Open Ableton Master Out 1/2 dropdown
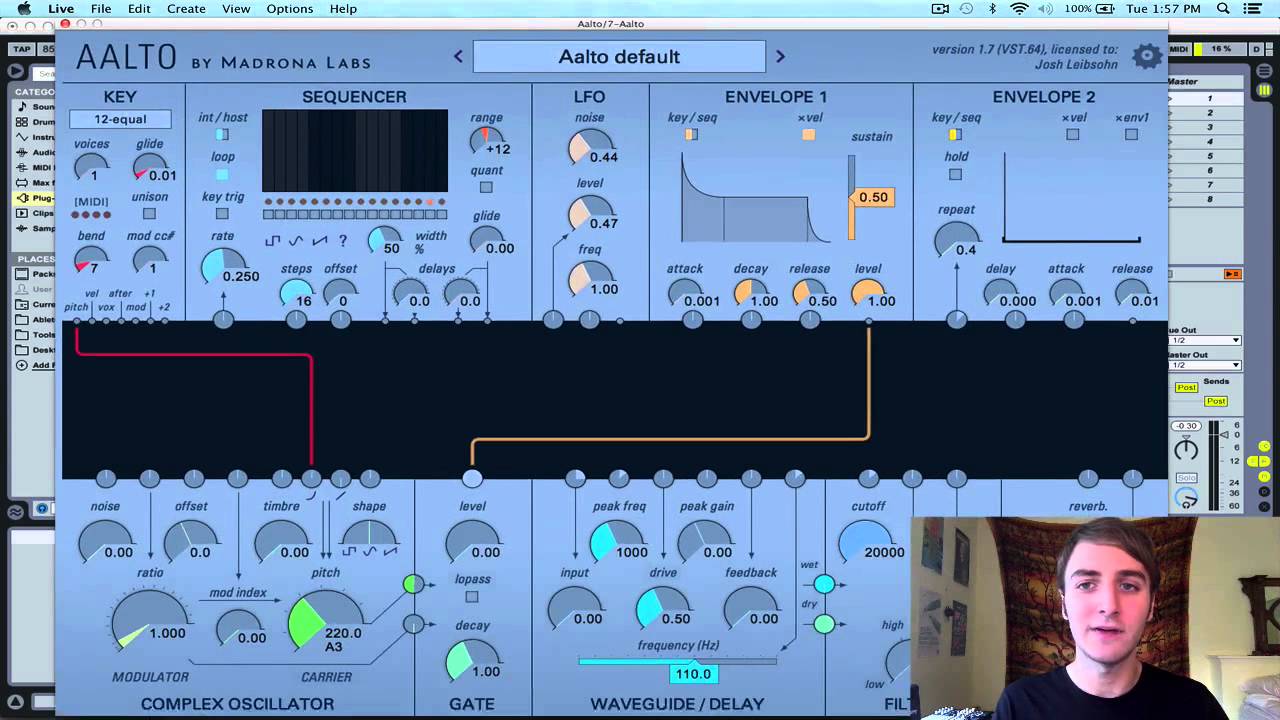1280x720 pixels. click(1205, 365)
